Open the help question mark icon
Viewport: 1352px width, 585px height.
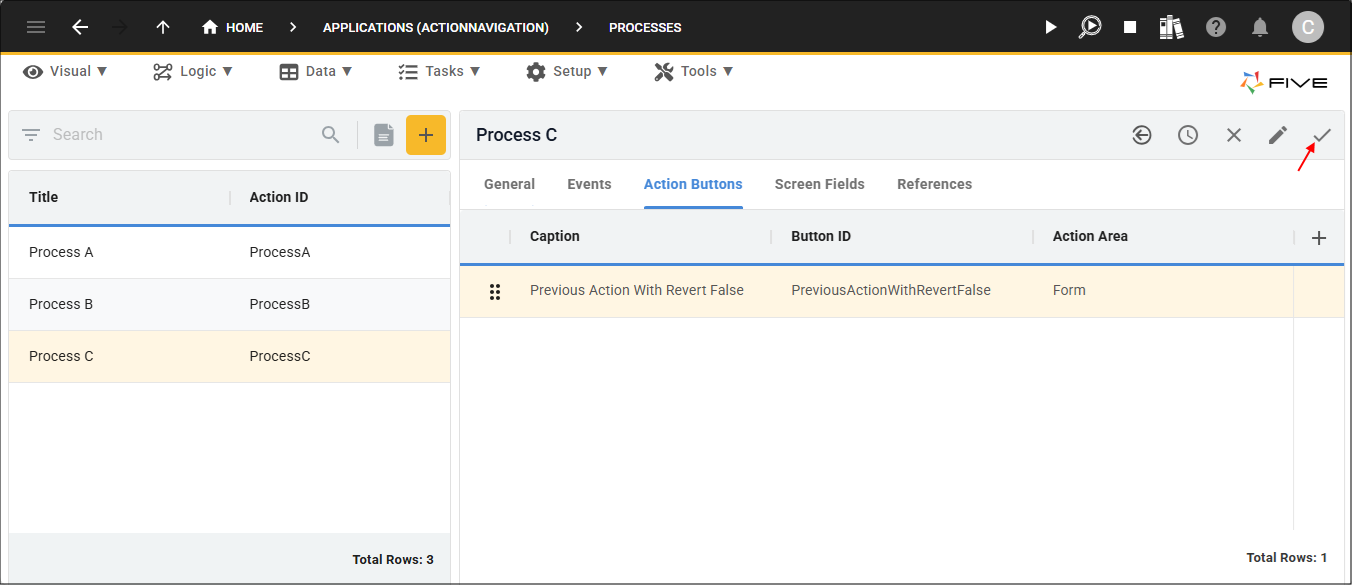tap(1216, 27)
